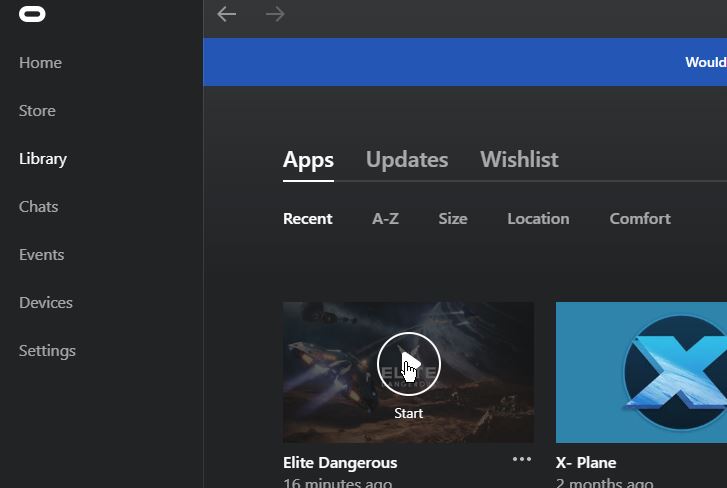Sort apps by Recent
Image resolution: width=727 pixels, height=488 pixels.
(x=307, y=219)
